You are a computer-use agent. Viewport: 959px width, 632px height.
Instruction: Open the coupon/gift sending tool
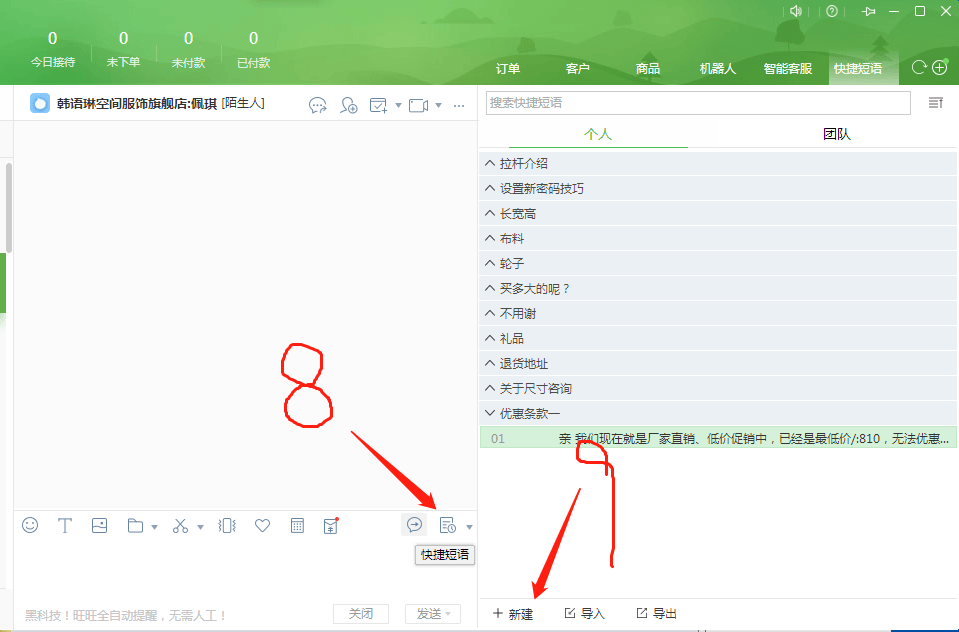330,524
